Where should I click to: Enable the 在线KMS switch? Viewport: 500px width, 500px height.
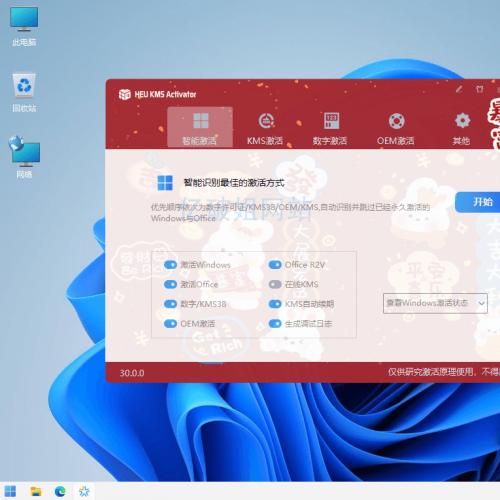[275, 284]
